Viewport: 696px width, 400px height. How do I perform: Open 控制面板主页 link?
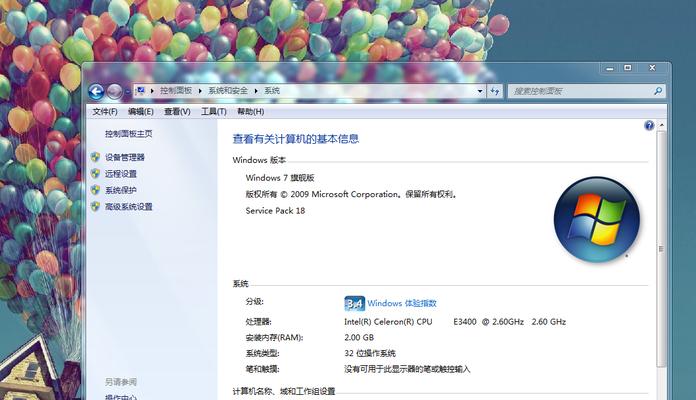[x=129, y=134]
